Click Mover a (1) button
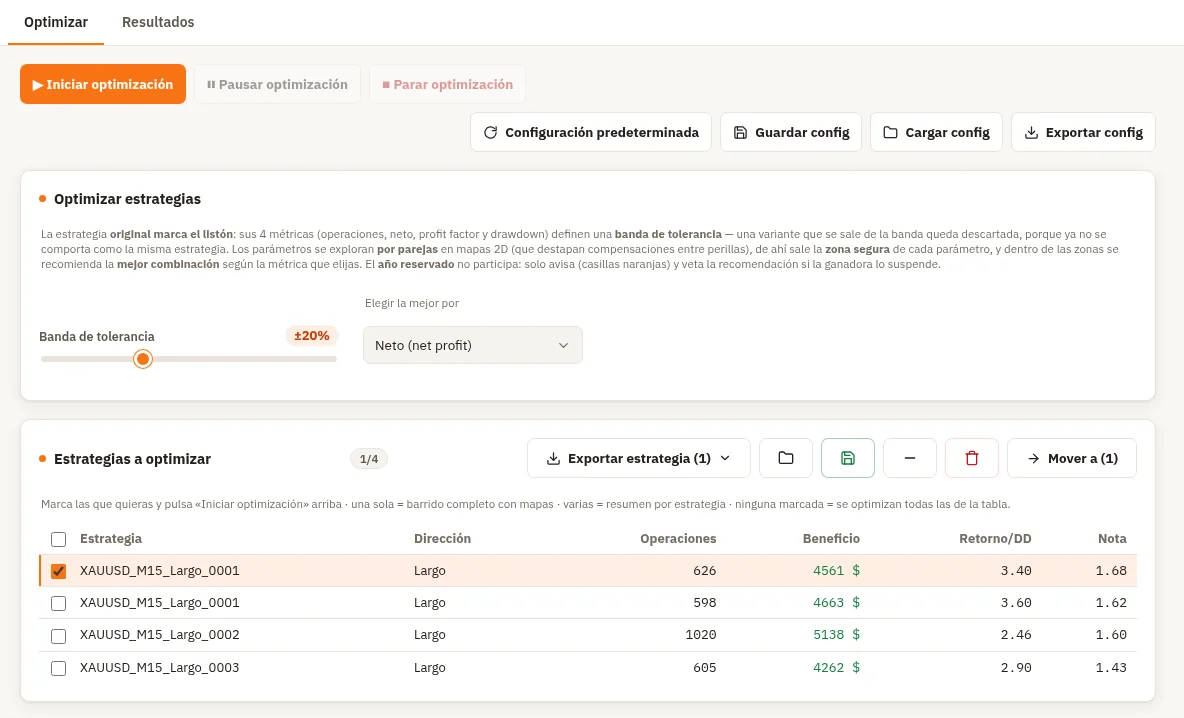This screenshot has width=1184, height=718. click(1071, 458)
